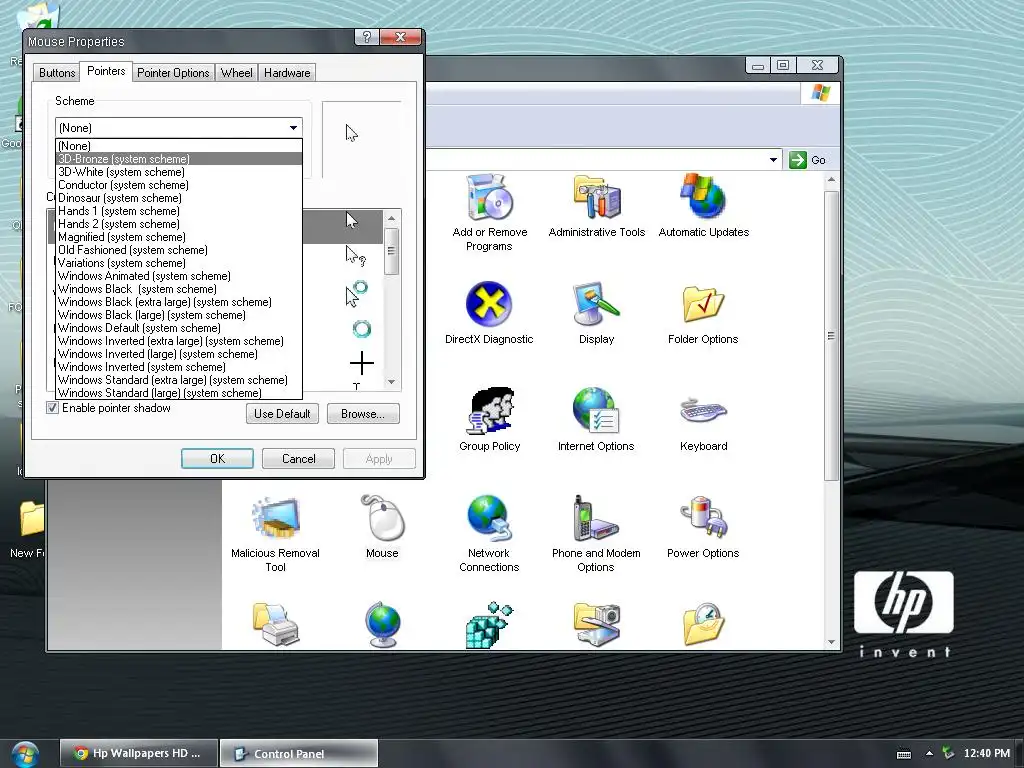1024x768 pixels.
Task: Show hidden tray icons arrow
Action: [x=929, y=754]
